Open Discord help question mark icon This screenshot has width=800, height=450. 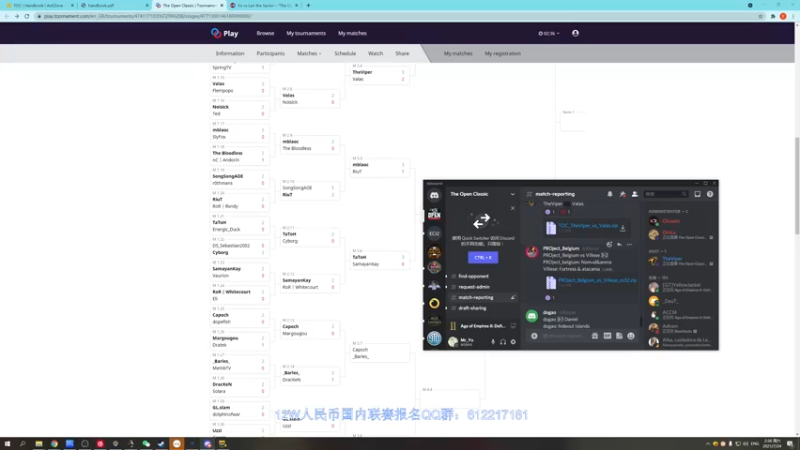pyautogui.click(x=710, y=194)
